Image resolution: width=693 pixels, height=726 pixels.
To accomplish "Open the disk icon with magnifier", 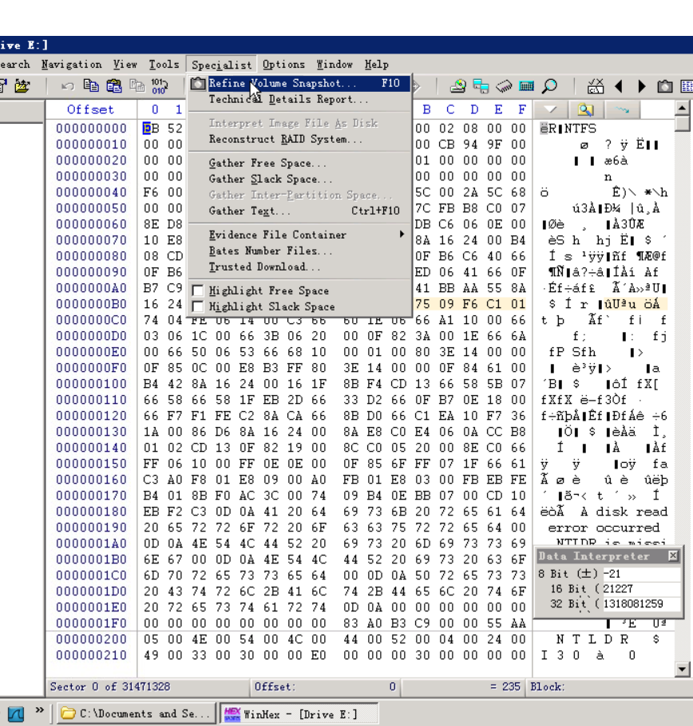I will coord(457,86).
